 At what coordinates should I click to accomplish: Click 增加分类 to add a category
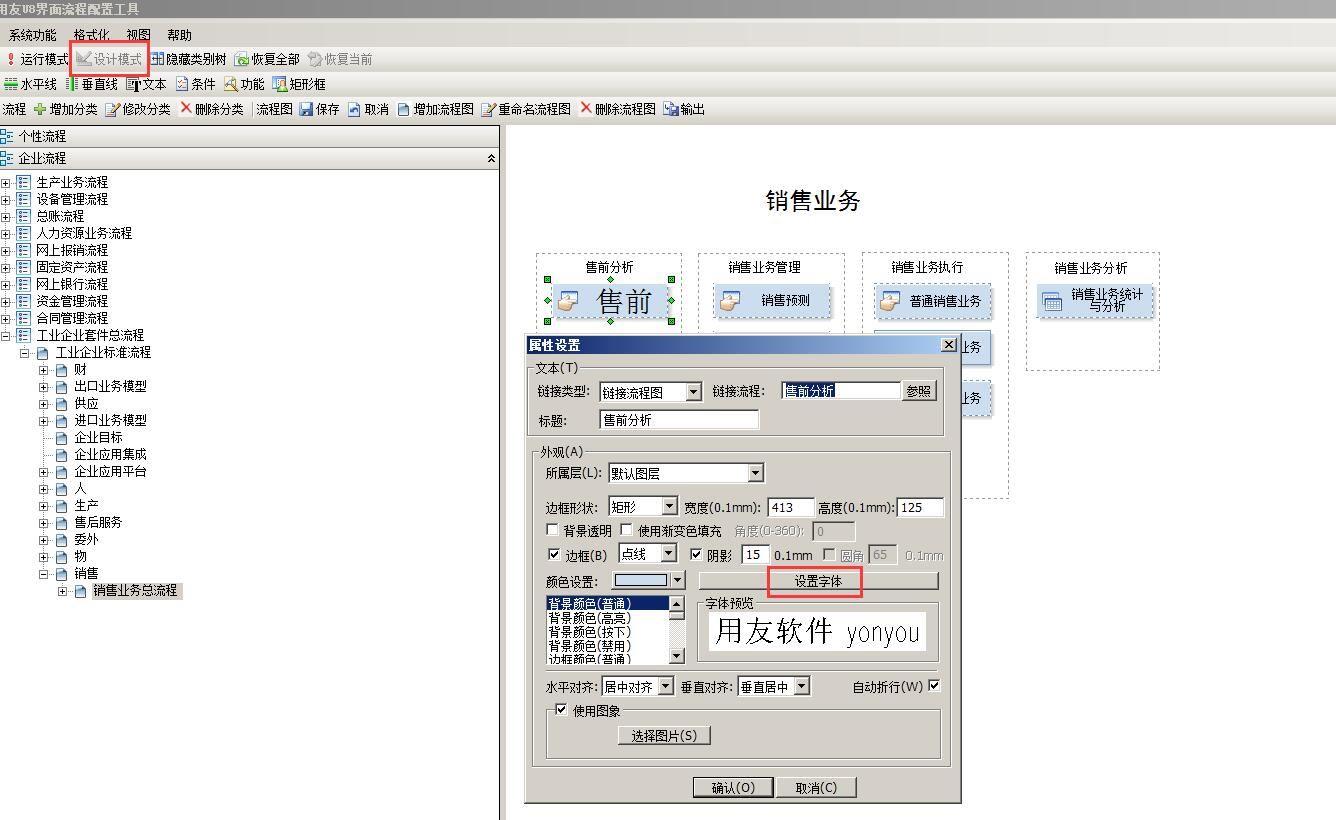click(x=65, y=109)
